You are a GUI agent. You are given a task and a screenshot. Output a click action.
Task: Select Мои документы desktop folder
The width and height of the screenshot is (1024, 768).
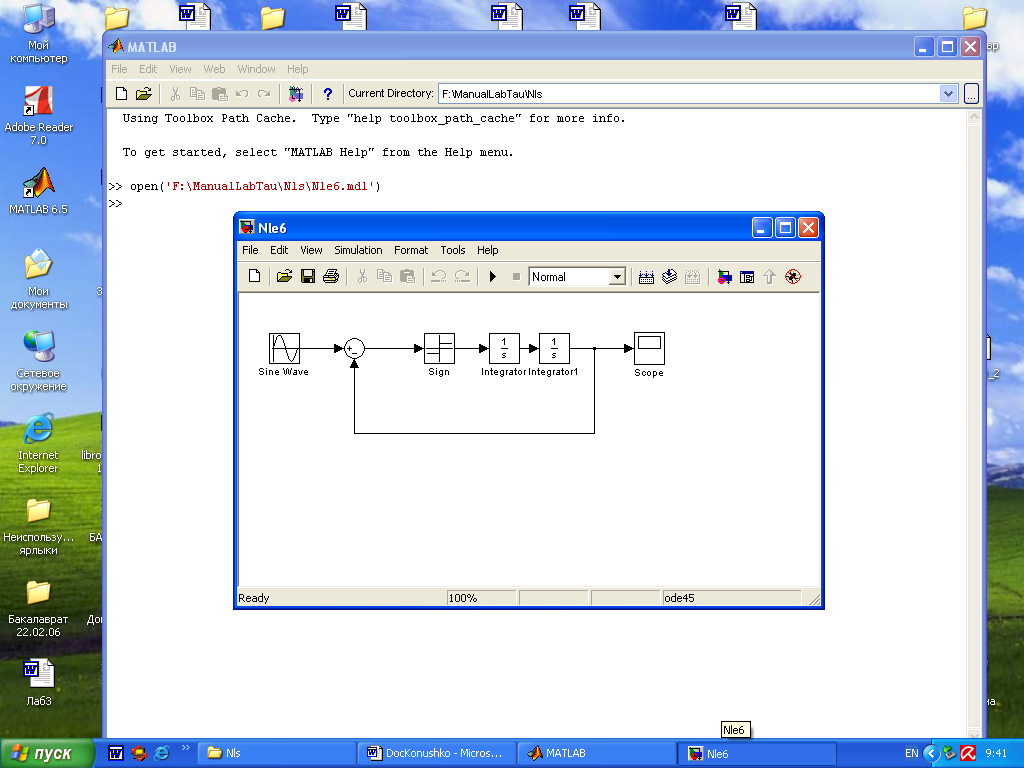click(x=39, y=279)
